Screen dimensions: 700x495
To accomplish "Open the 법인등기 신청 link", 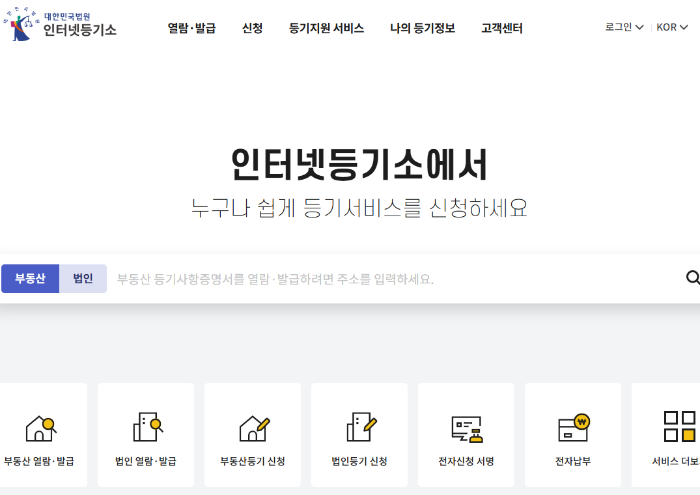I will click(359, 461).
